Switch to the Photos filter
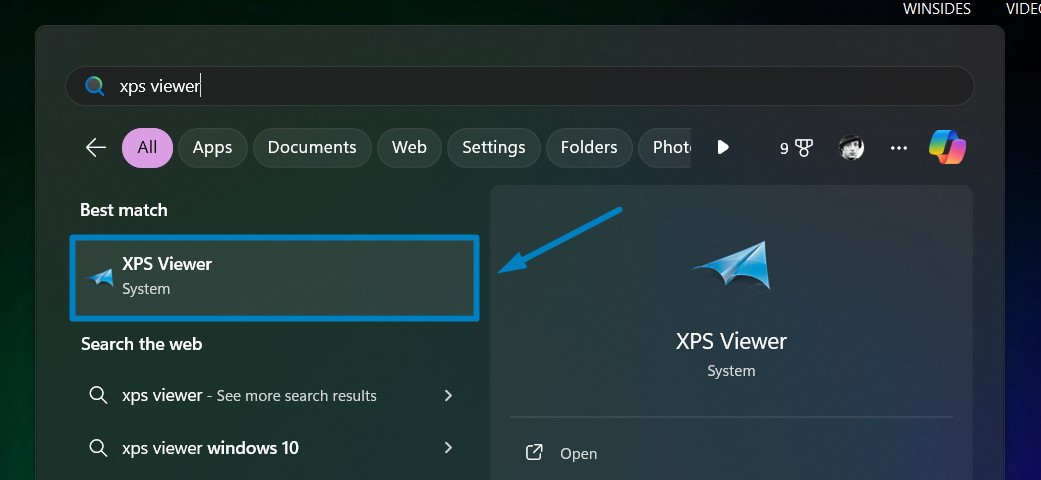The image size is (1041, 480). [x=665, y=147]
